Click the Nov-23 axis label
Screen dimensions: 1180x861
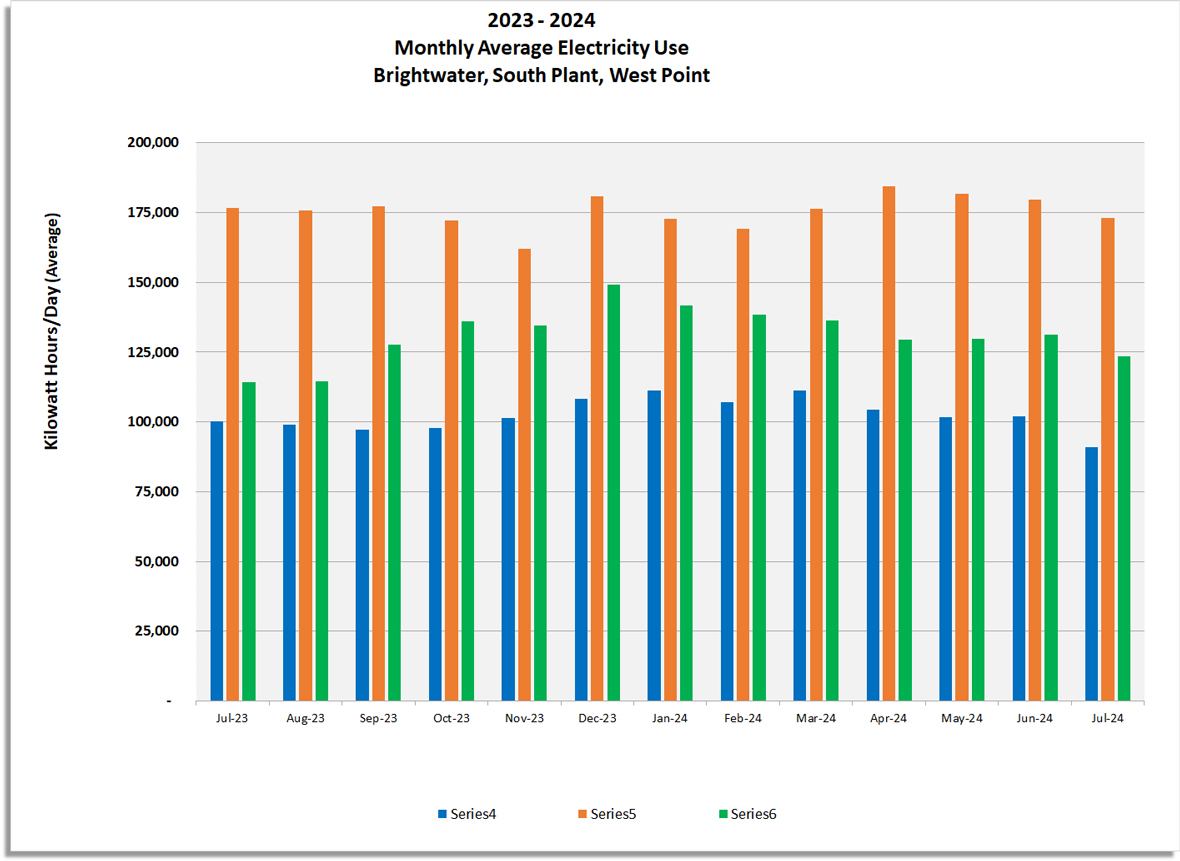coord(524,718)
